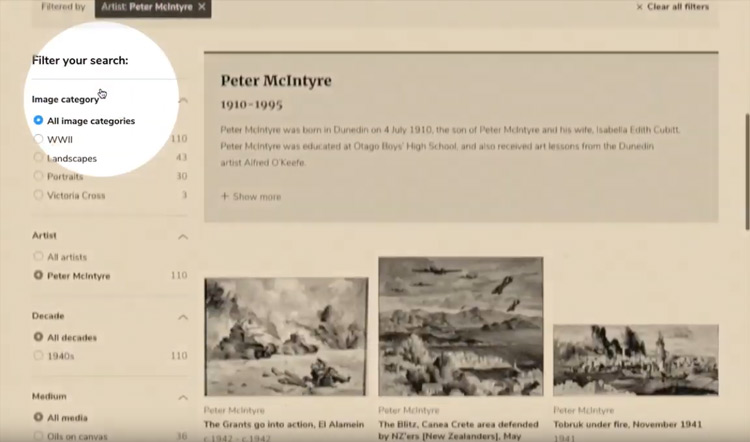750x442 pixels.
Task: Click title The Grants go into action, El Alamein
Action: click(284, 424)
